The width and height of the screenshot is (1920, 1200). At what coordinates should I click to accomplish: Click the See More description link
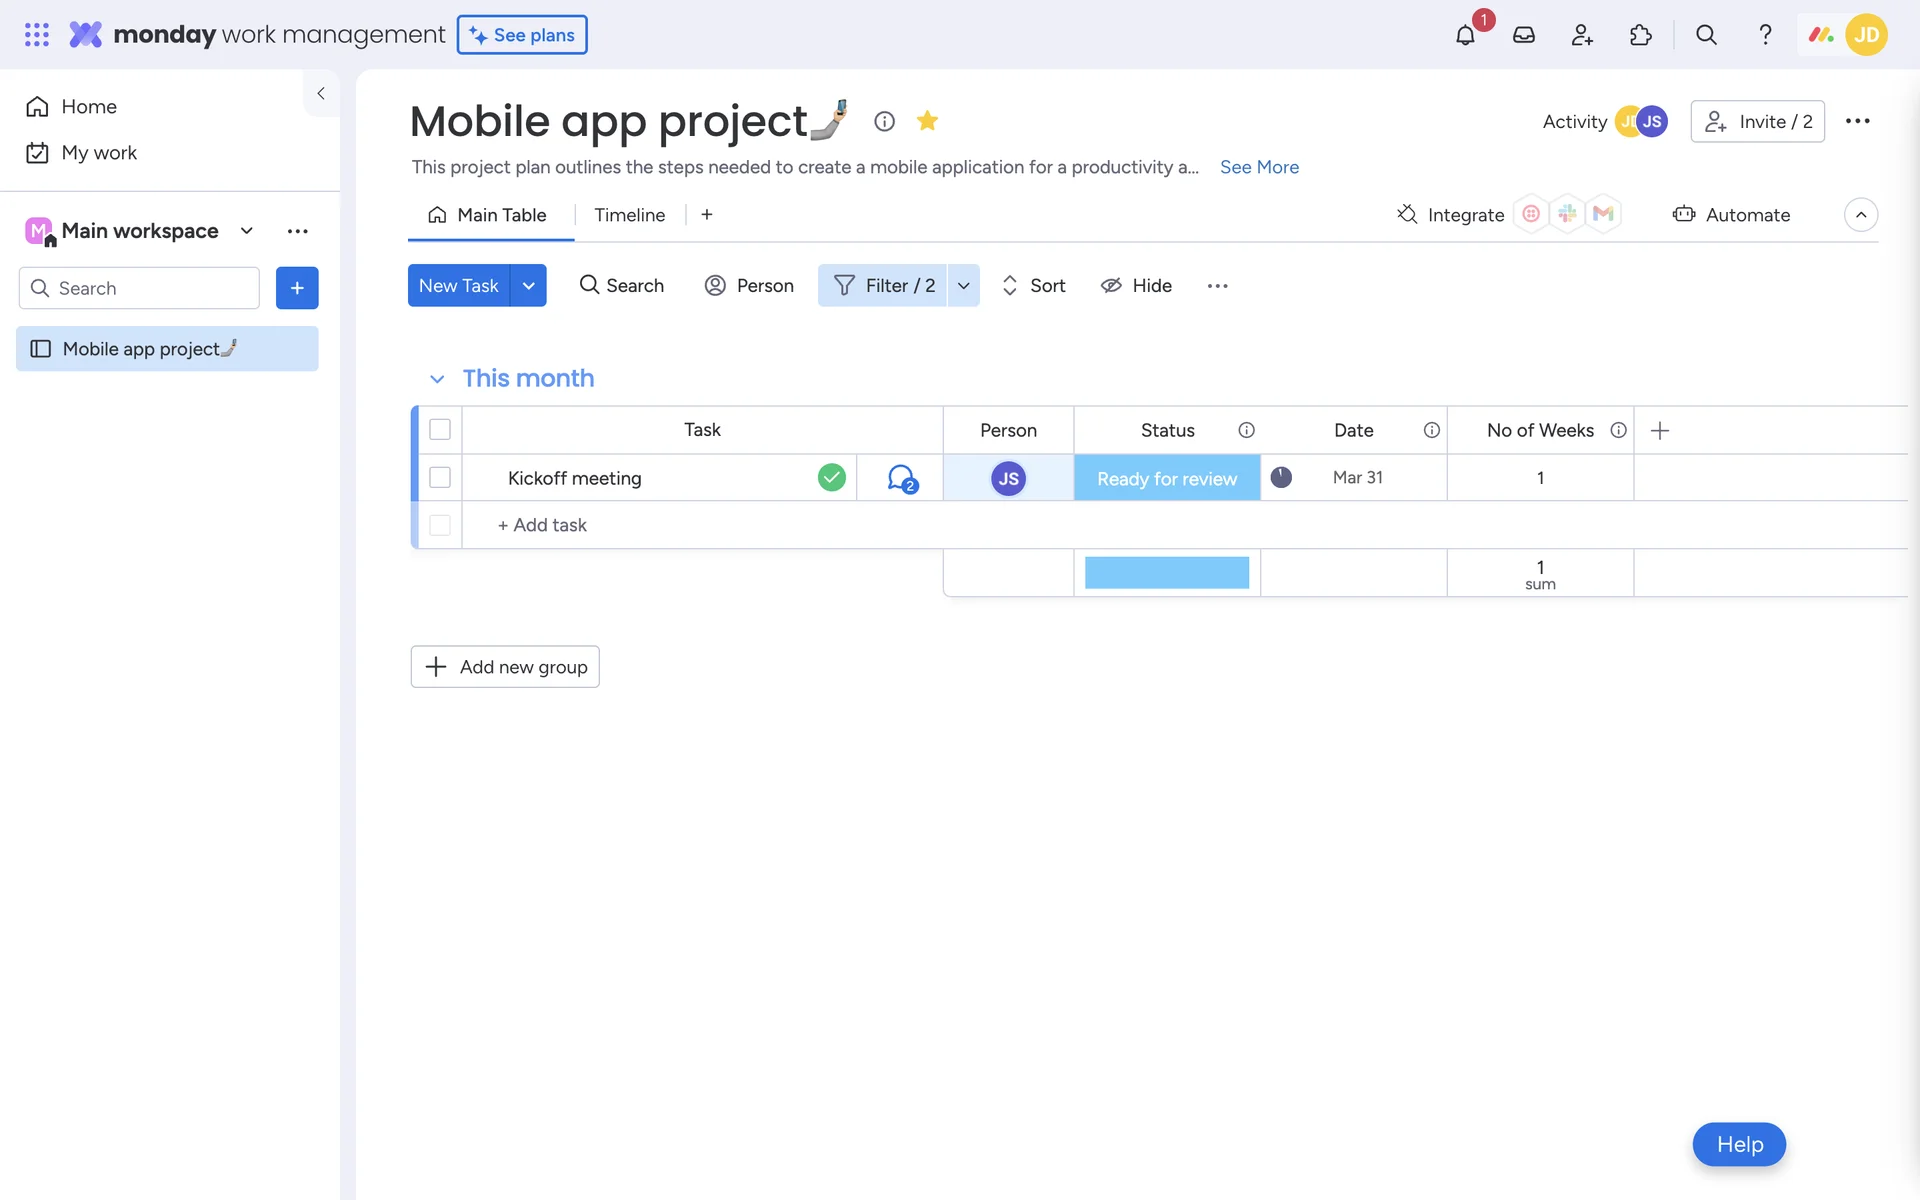click(x=1259, y=167)
